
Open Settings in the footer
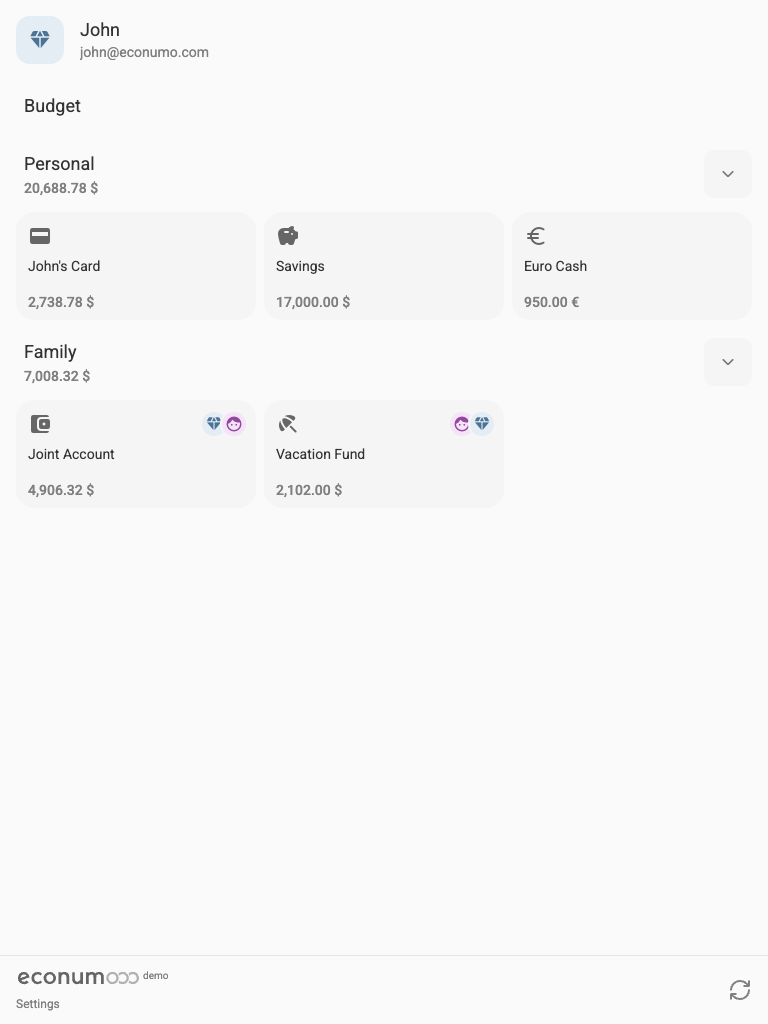[37, 1004]
